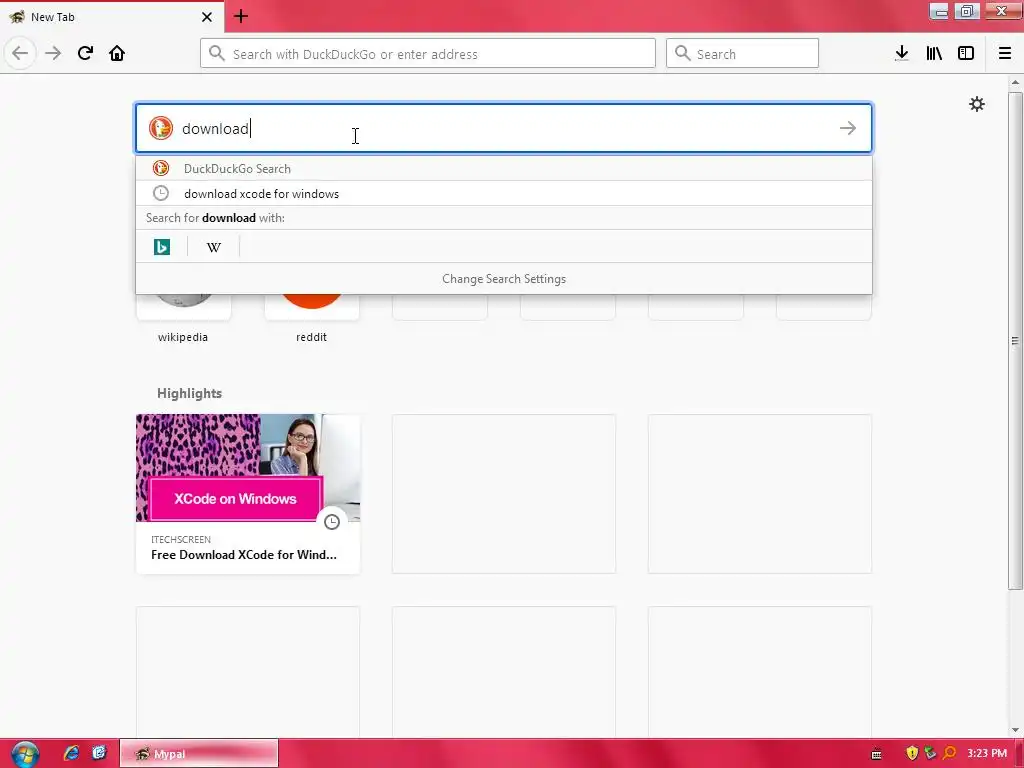The height and width of the screenshot is (768, 1024).
Task: Open the wikipedia top site tile
Action: click(x=183, y=319)
